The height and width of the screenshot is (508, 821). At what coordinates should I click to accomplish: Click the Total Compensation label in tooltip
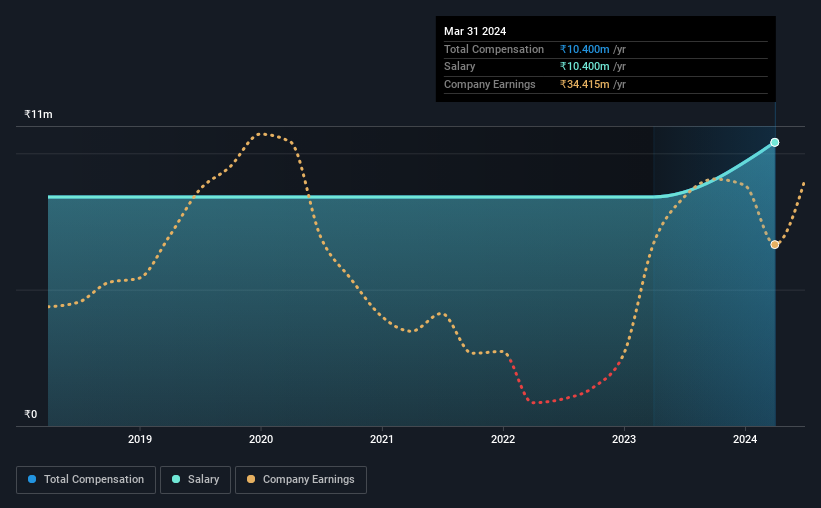point(494,49)
